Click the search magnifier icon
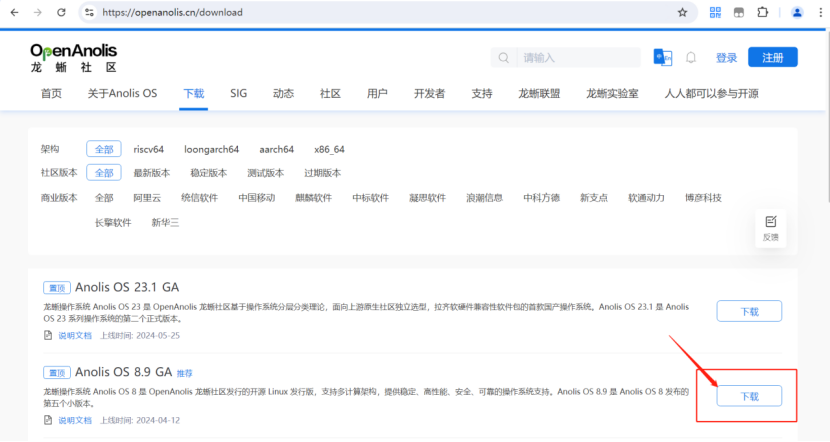The height and width of the screenshot is (442, 830). point(503,58)
